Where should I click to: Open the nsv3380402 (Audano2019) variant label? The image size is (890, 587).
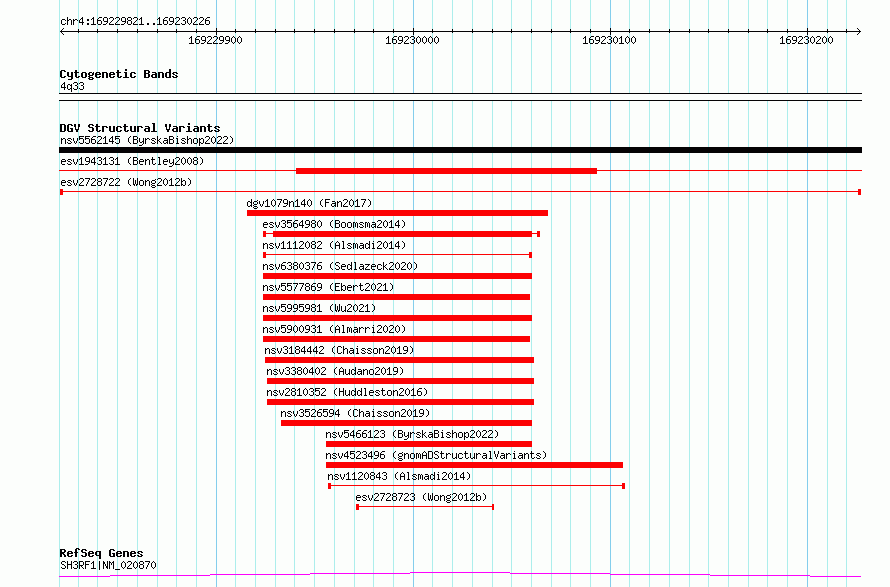tap(335, 371)
